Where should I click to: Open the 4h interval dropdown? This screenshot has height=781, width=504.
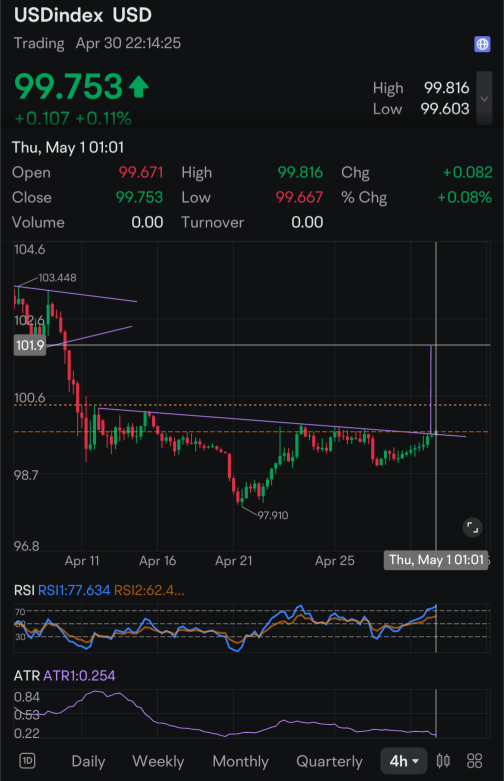point(404,761)
